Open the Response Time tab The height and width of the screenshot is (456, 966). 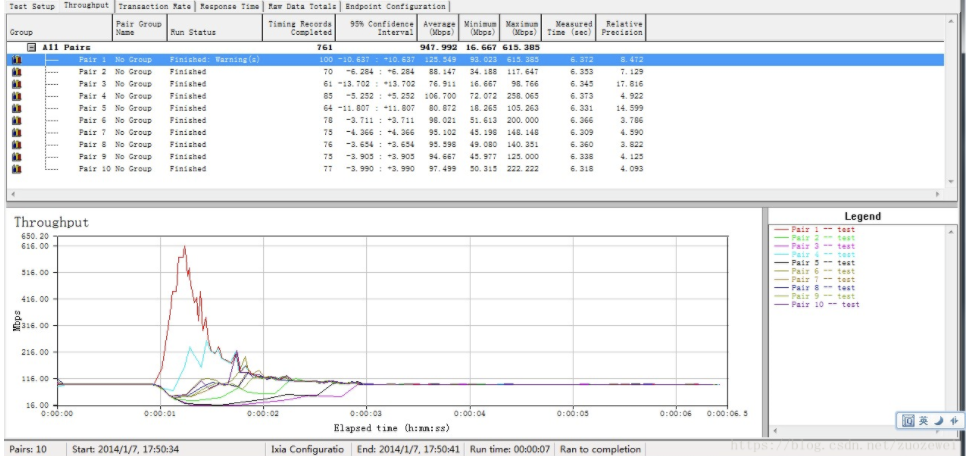coord(229,7)
